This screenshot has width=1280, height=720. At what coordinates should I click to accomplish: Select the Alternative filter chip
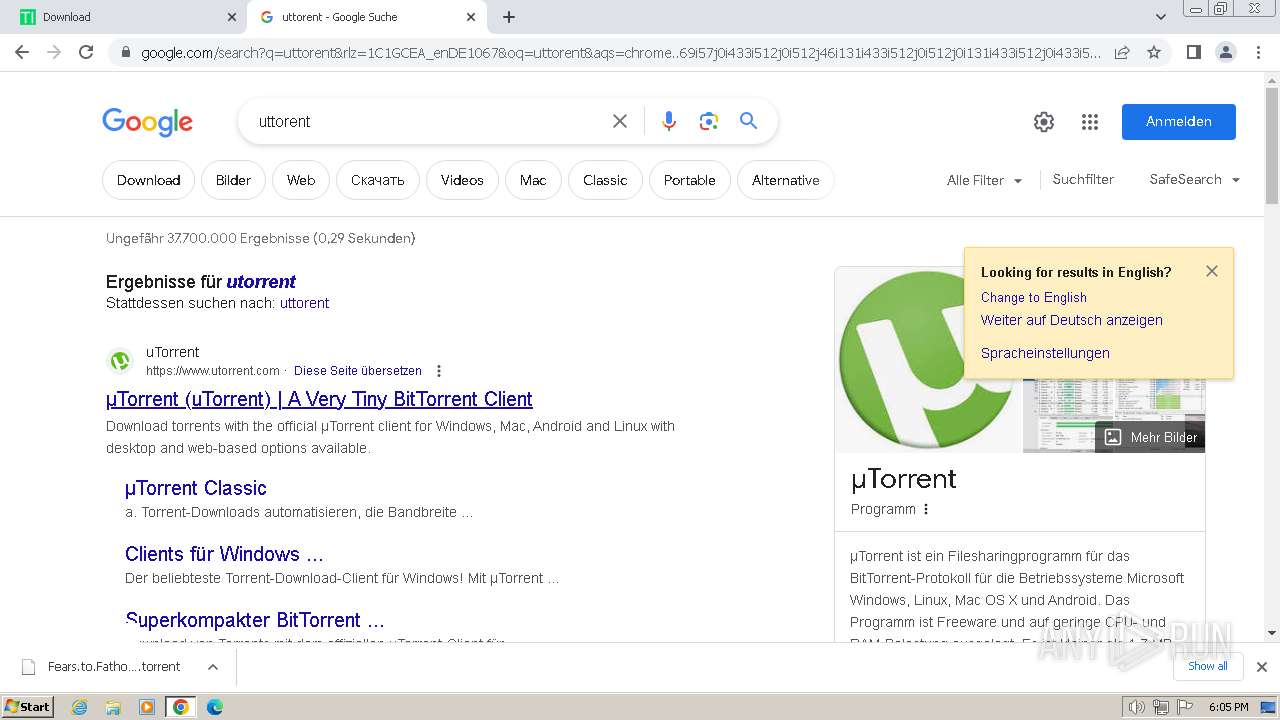point(786,180)
